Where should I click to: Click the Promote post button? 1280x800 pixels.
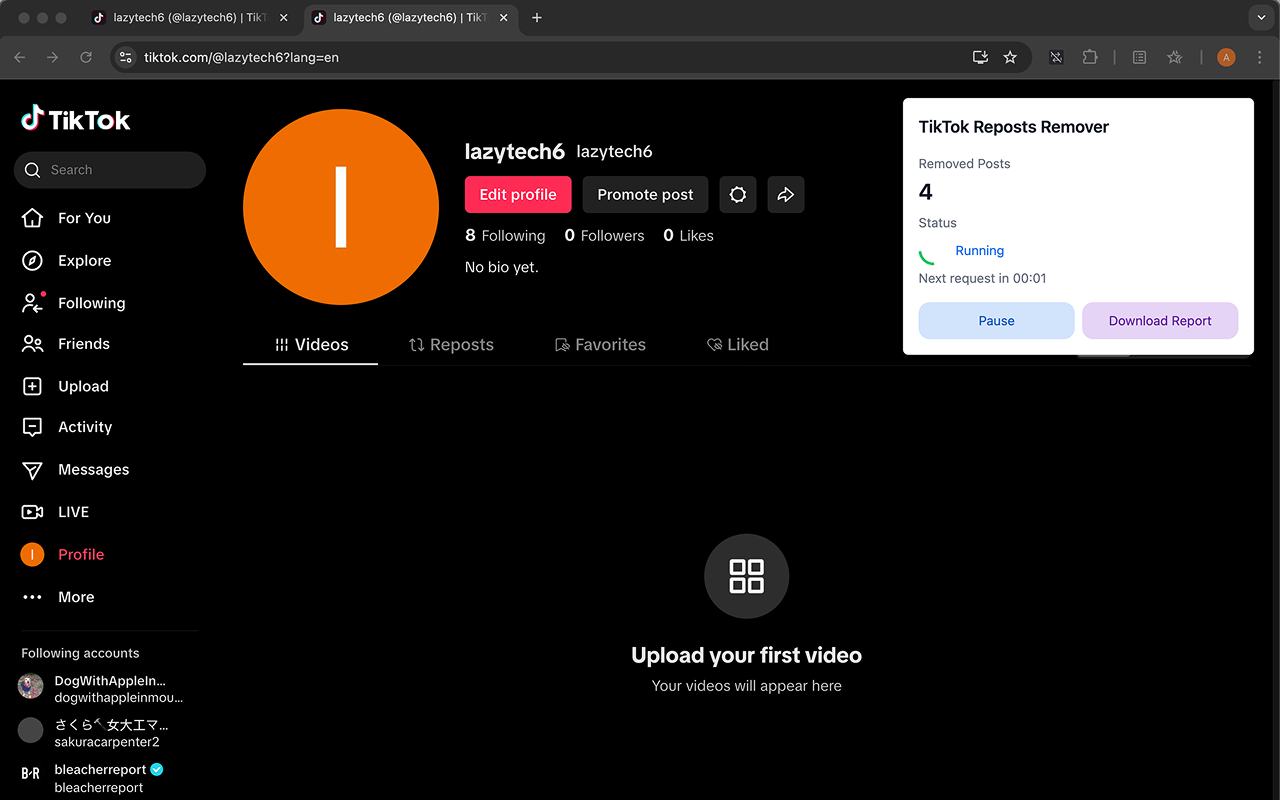click(645, 194)
